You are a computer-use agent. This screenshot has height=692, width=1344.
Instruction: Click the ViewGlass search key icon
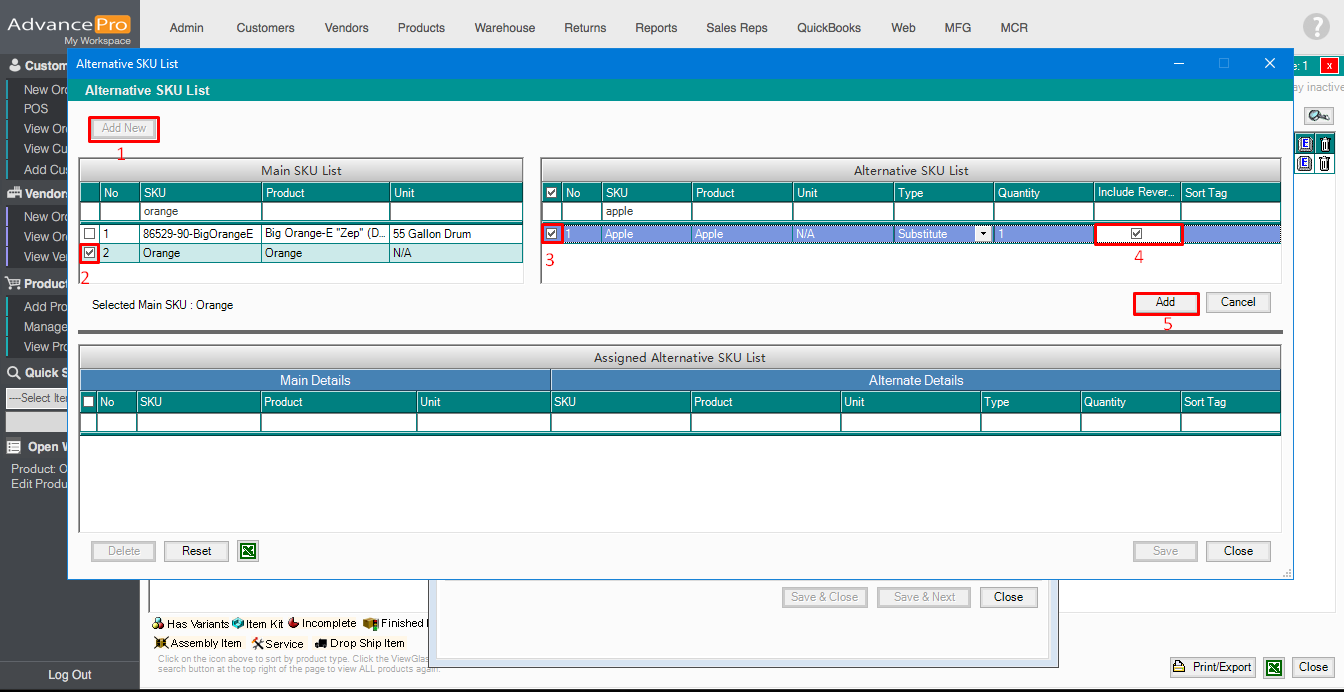1319,116
